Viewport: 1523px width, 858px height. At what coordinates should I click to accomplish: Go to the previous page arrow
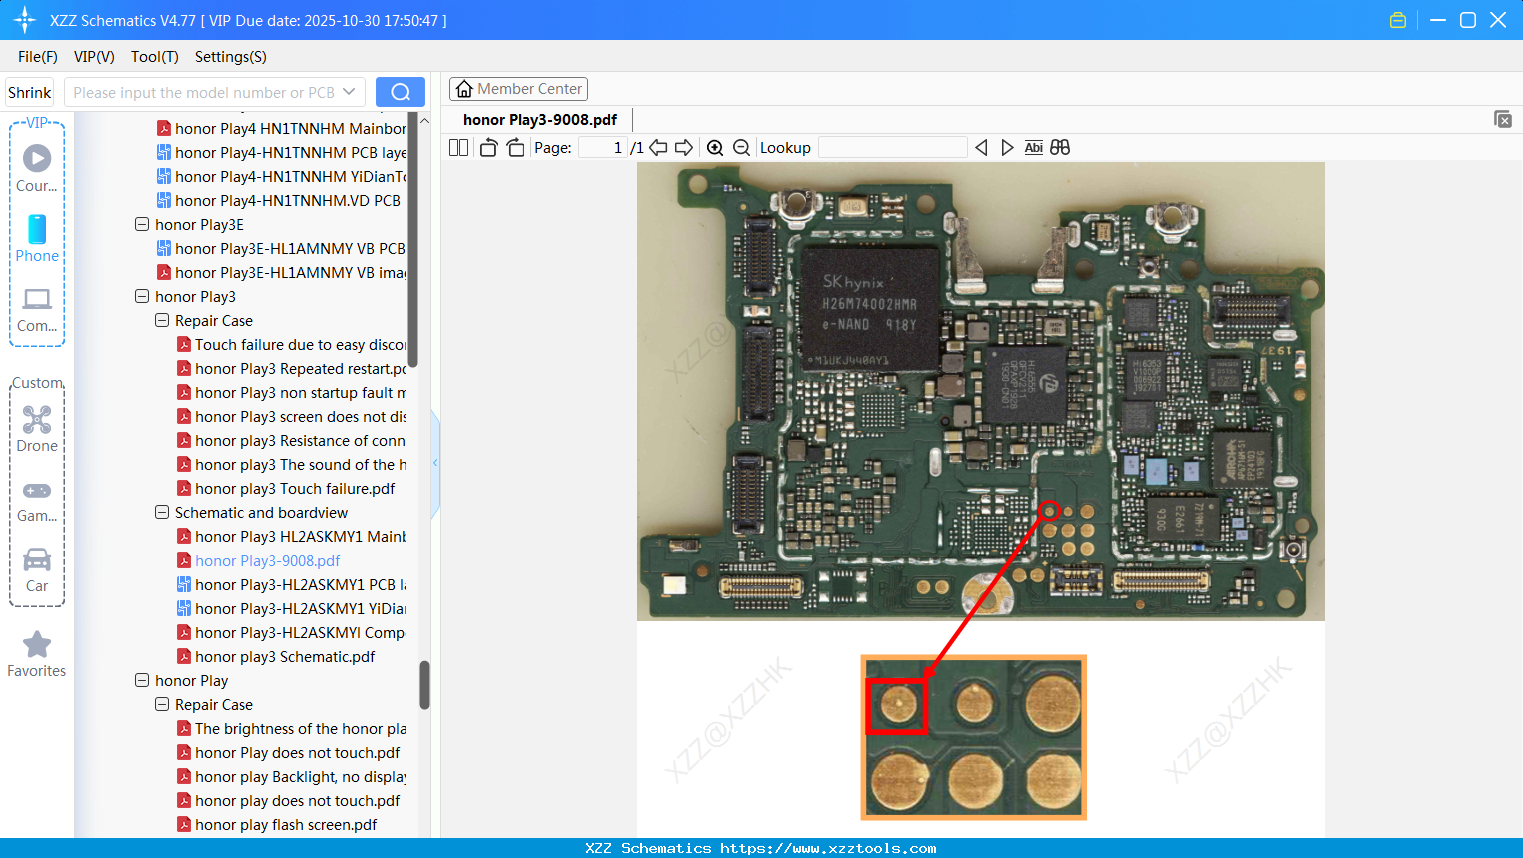tap(658, 148)
